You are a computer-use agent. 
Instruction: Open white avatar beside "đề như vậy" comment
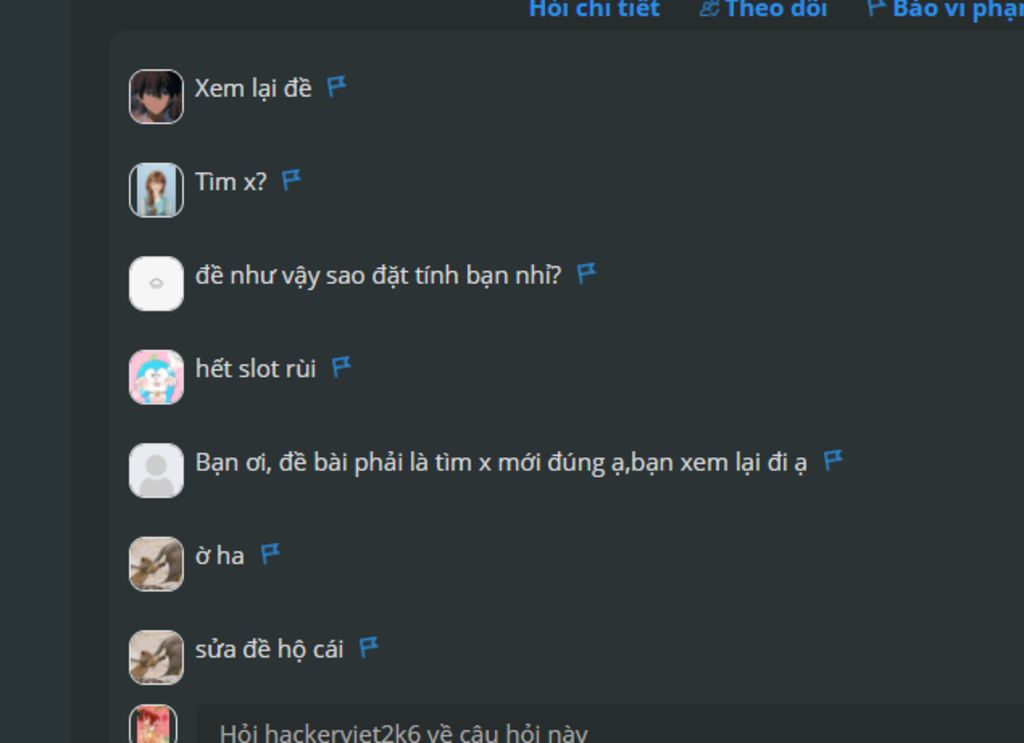tap(156, 283)
